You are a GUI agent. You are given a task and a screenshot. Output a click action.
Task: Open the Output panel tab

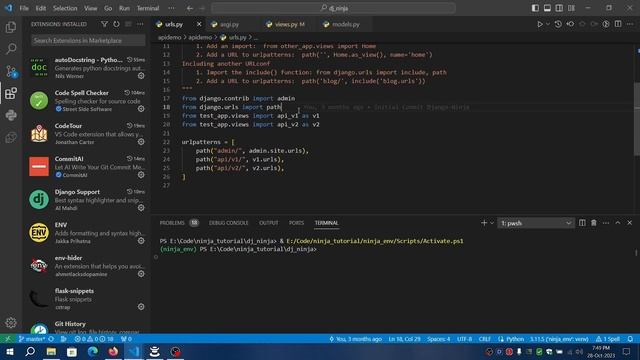point(269,223)
